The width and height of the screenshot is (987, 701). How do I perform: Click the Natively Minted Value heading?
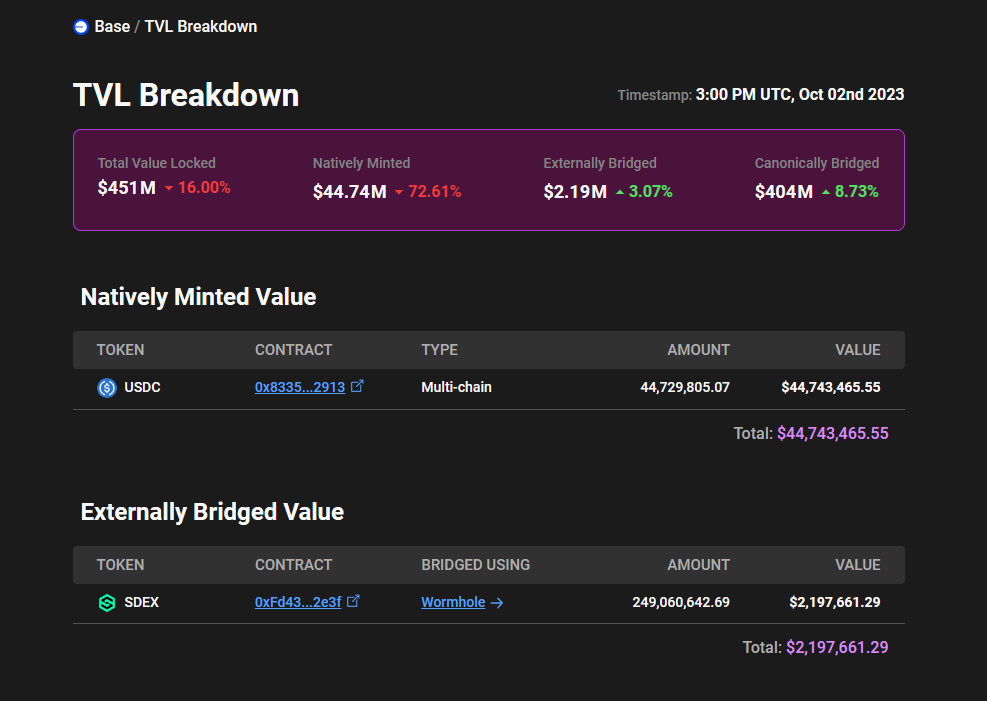coord(198,297)
